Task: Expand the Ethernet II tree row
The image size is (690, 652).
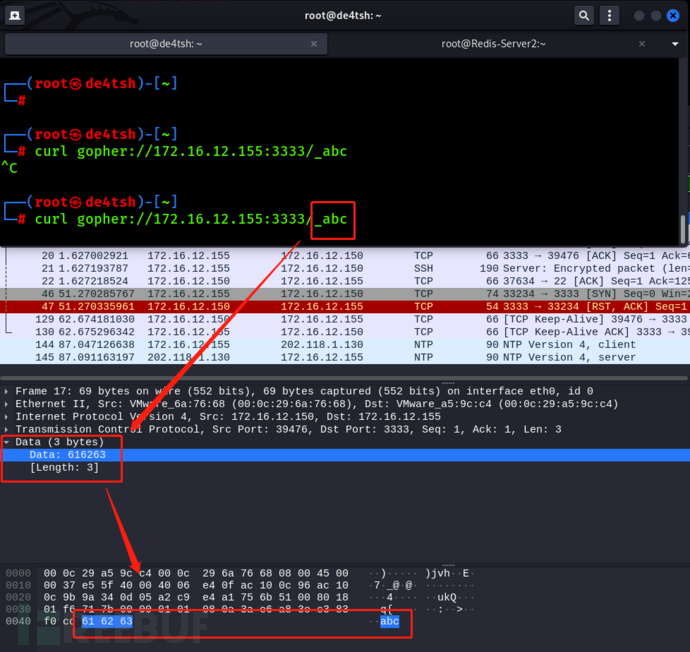Action: click(x=8, y=404)
